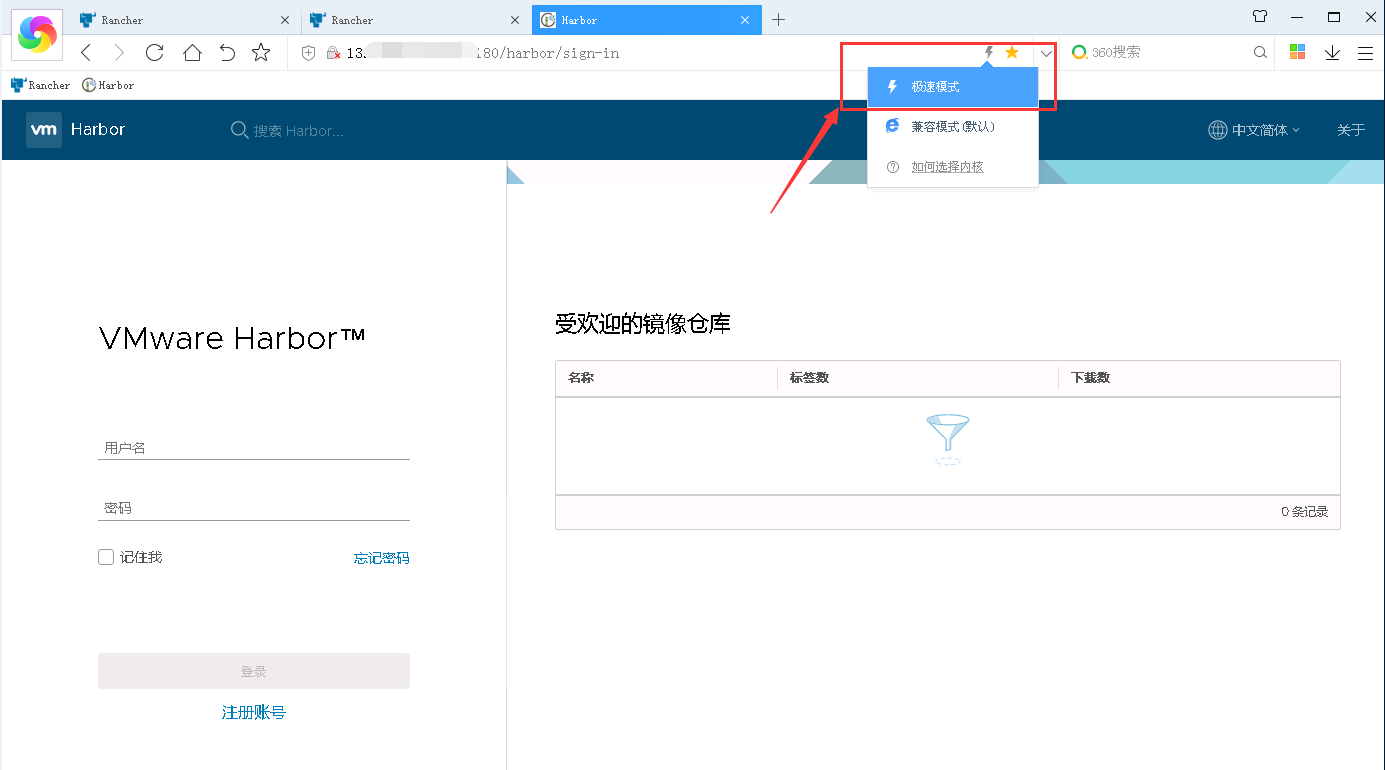Click the 下载数 column header
The image size is (1385, 770).
click(1090, 378)
